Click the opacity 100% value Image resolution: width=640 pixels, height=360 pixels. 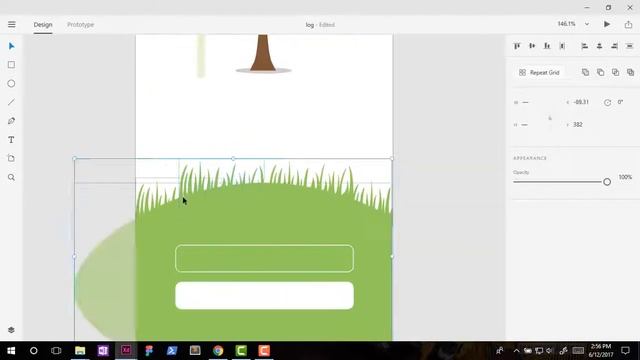point(625,177)
